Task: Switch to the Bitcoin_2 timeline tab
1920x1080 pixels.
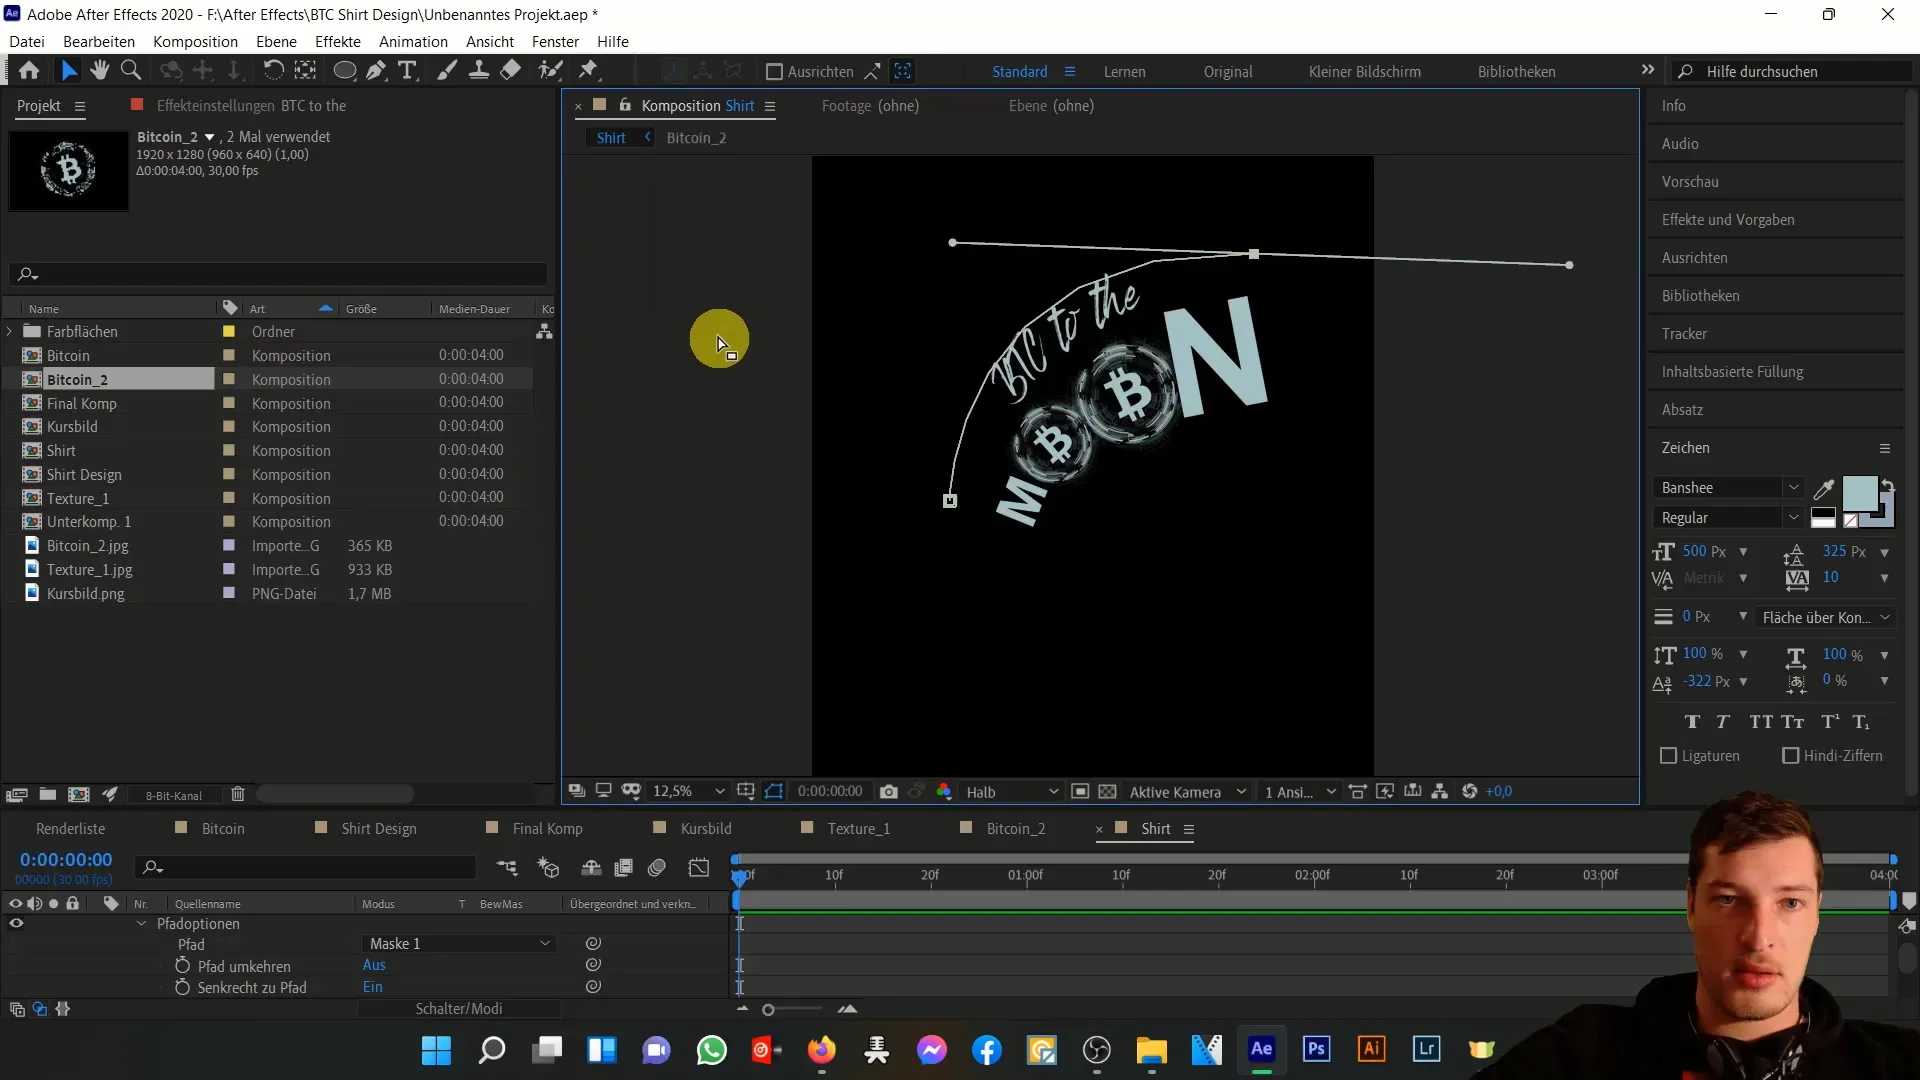Action: [1015, 829]
